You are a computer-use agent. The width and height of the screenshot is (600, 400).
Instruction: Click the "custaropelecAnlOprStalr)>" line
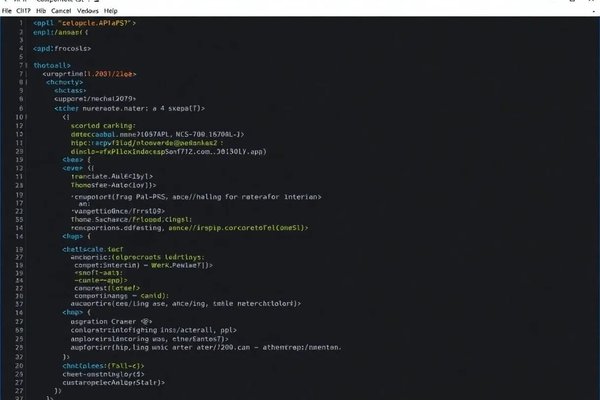point(114,383)
